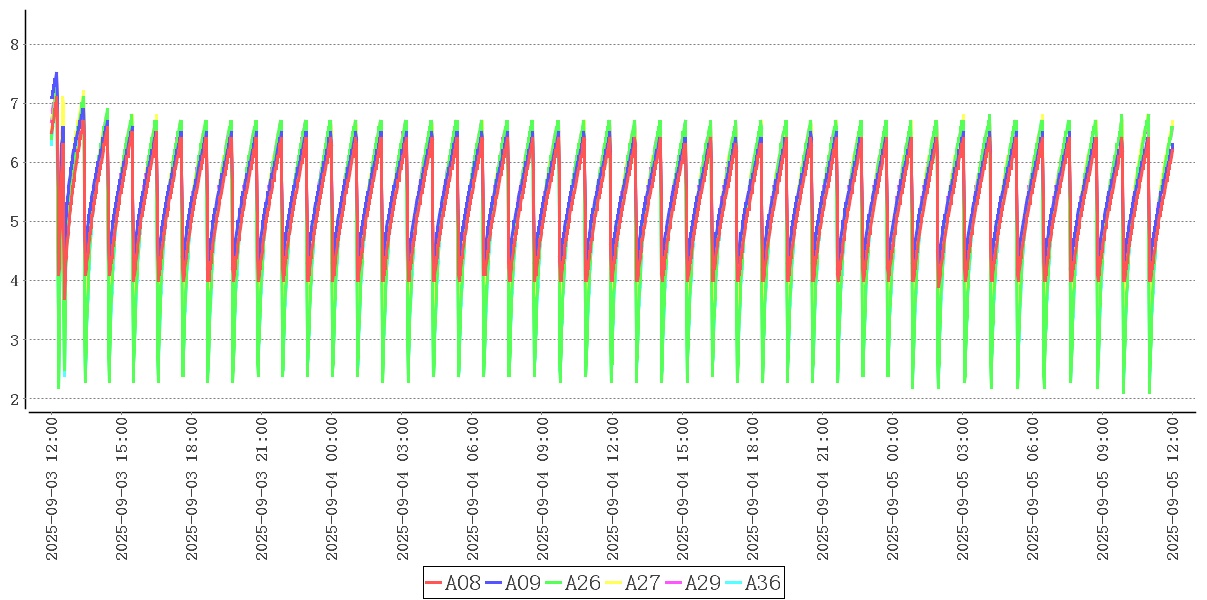1207x600 pixels.
Task: Select the 2025-09-03 12:00 time axis label
Action: click(53, 489)
